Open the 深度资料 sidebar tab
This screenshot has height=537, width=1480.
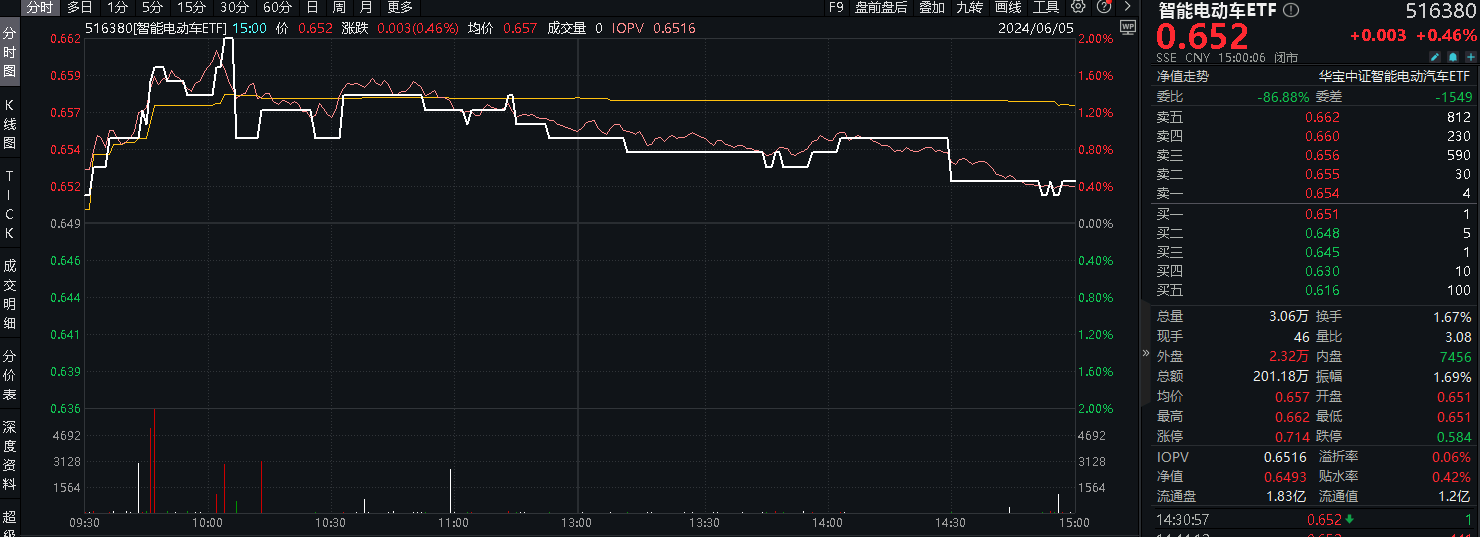(10, 456)
